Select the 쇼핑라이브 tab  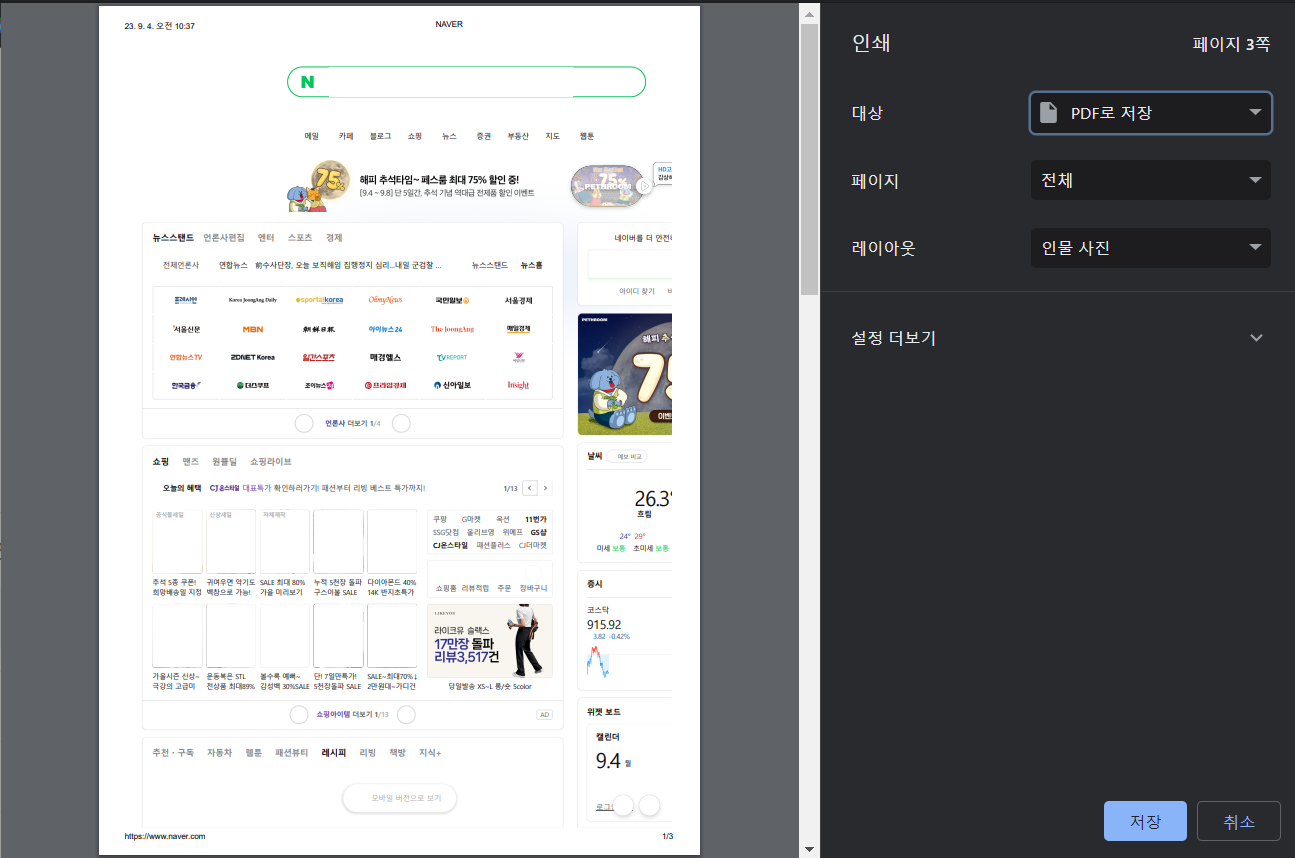[x=271, y=462]
